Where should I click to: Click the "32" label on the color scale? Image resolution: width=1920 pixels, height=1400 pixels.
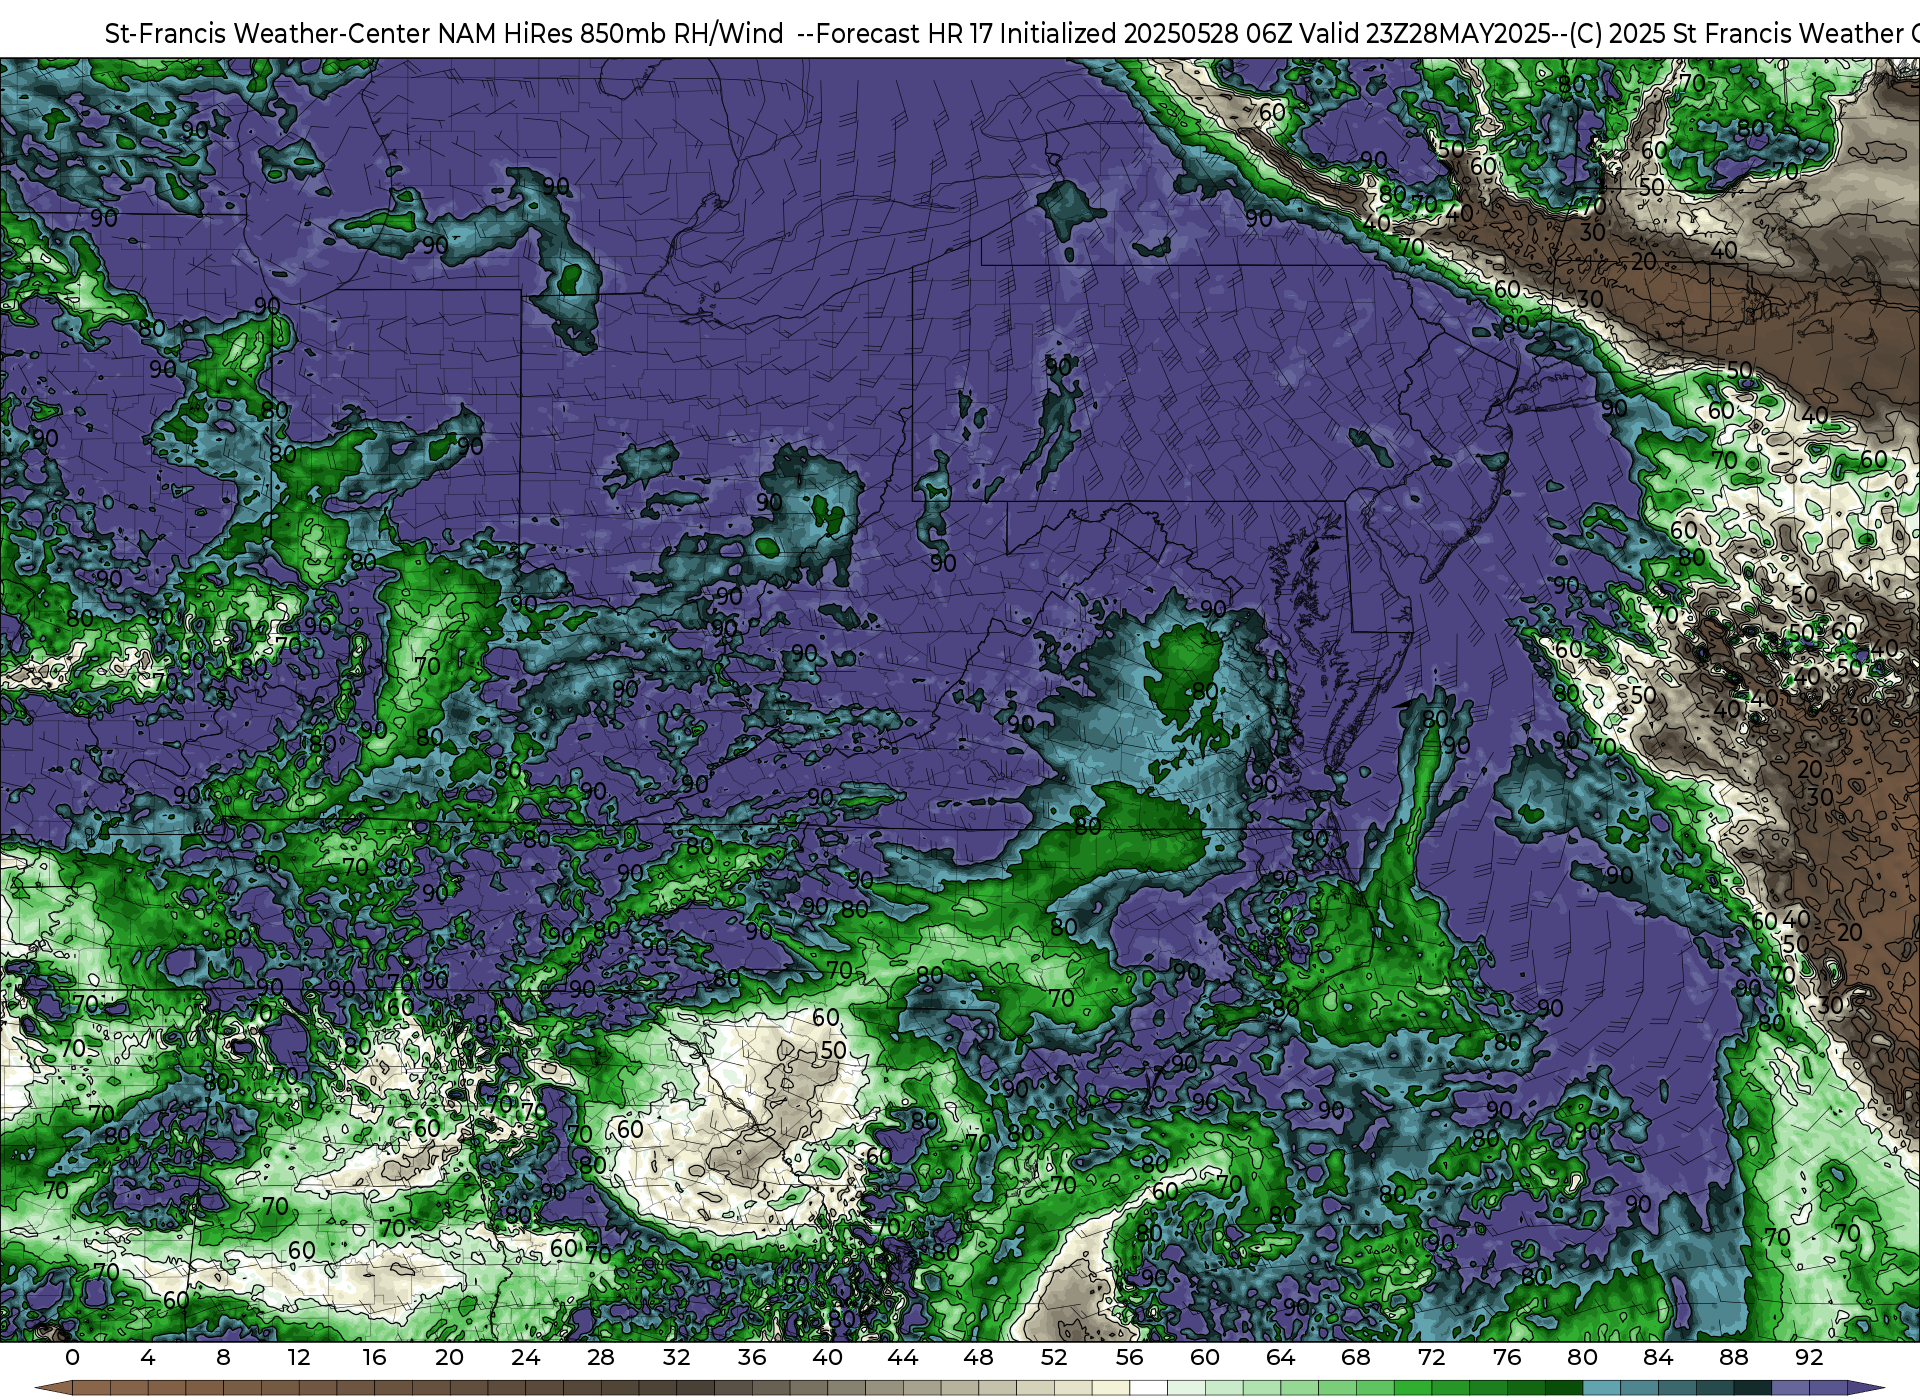pos(676,1357)
